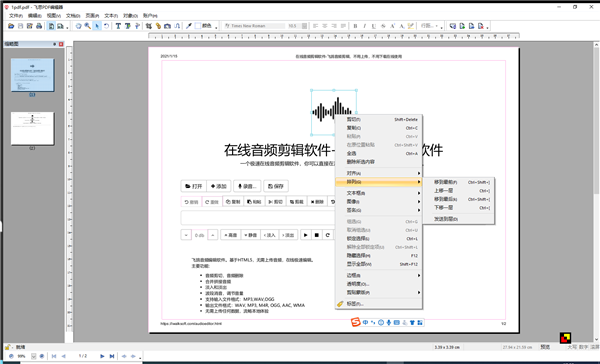This screenshot has height=364, width=600.
Task: Click the Underline U formatting icon
Action: pos(374,26)
